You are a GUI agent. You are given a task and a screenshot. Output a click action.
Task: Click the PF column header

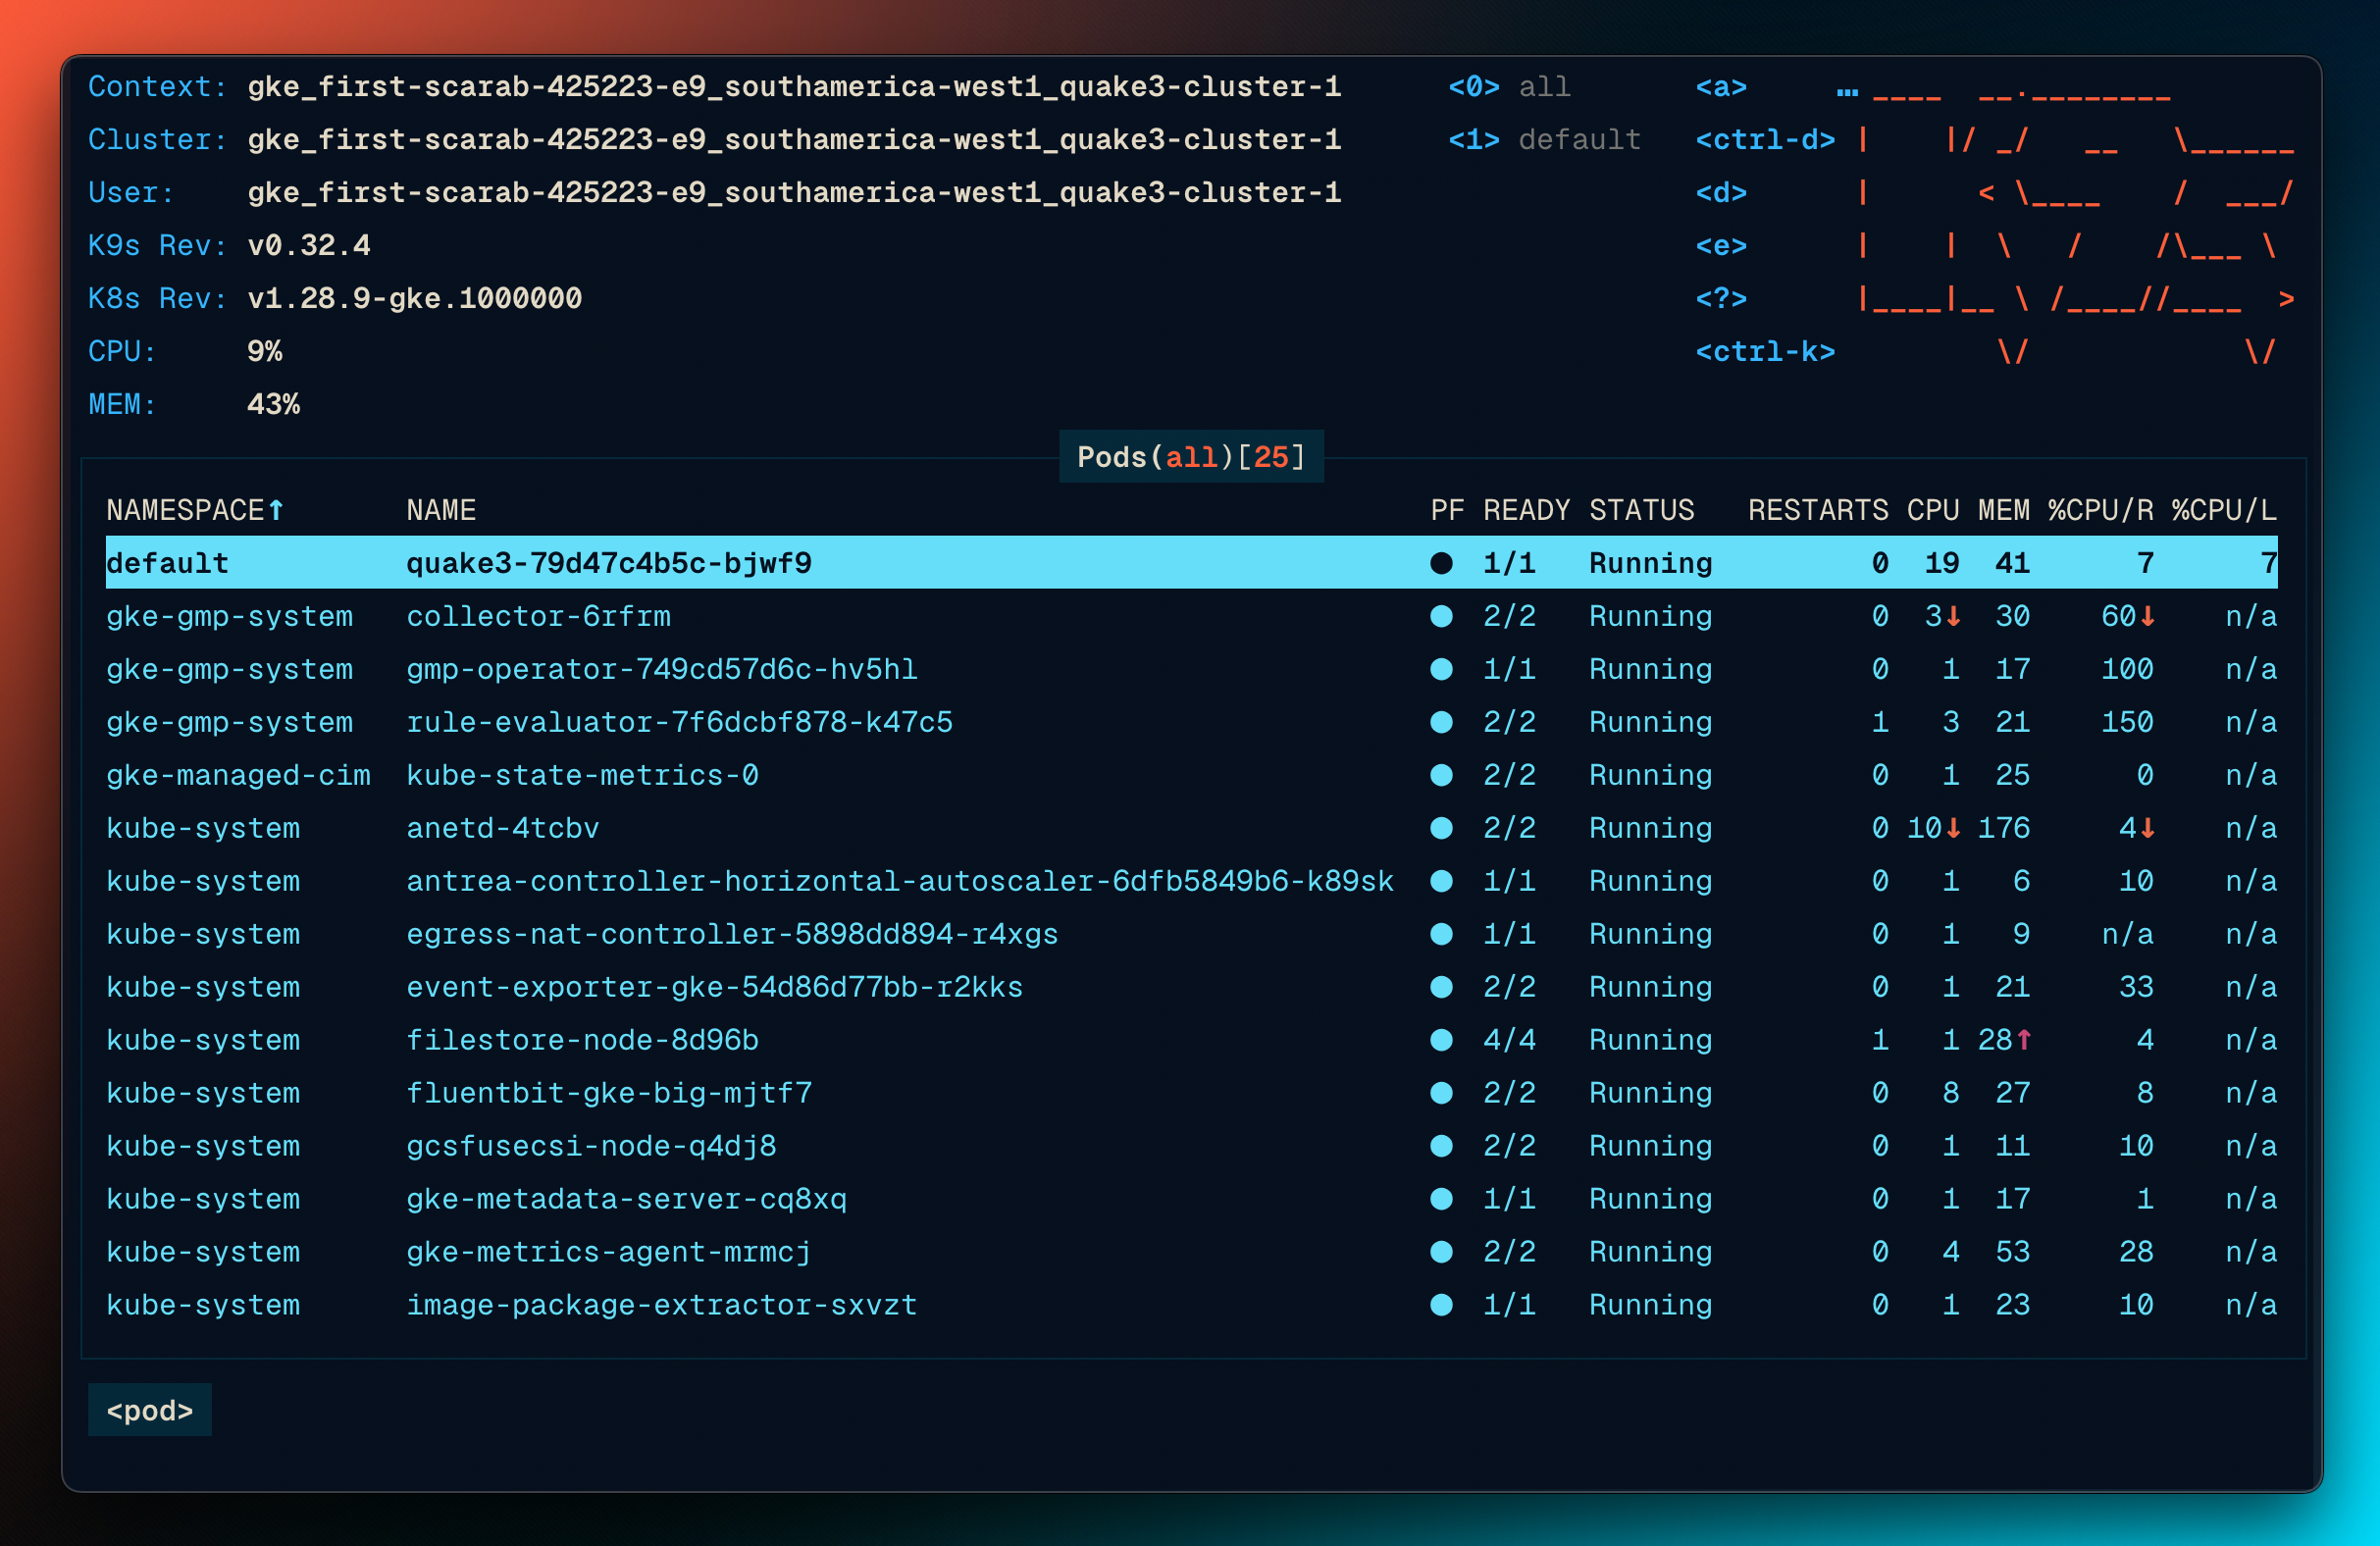click(1447, 510)
